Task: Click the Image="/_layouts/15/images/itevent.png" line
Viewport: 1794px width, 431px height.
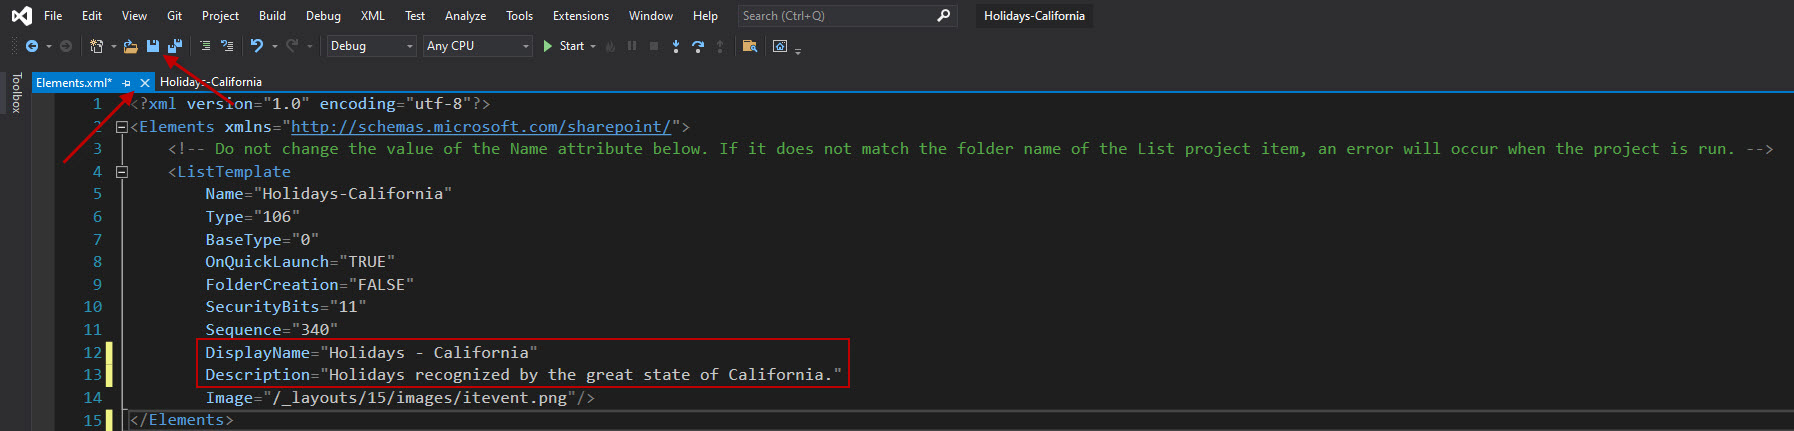Action: coord(400,398)
